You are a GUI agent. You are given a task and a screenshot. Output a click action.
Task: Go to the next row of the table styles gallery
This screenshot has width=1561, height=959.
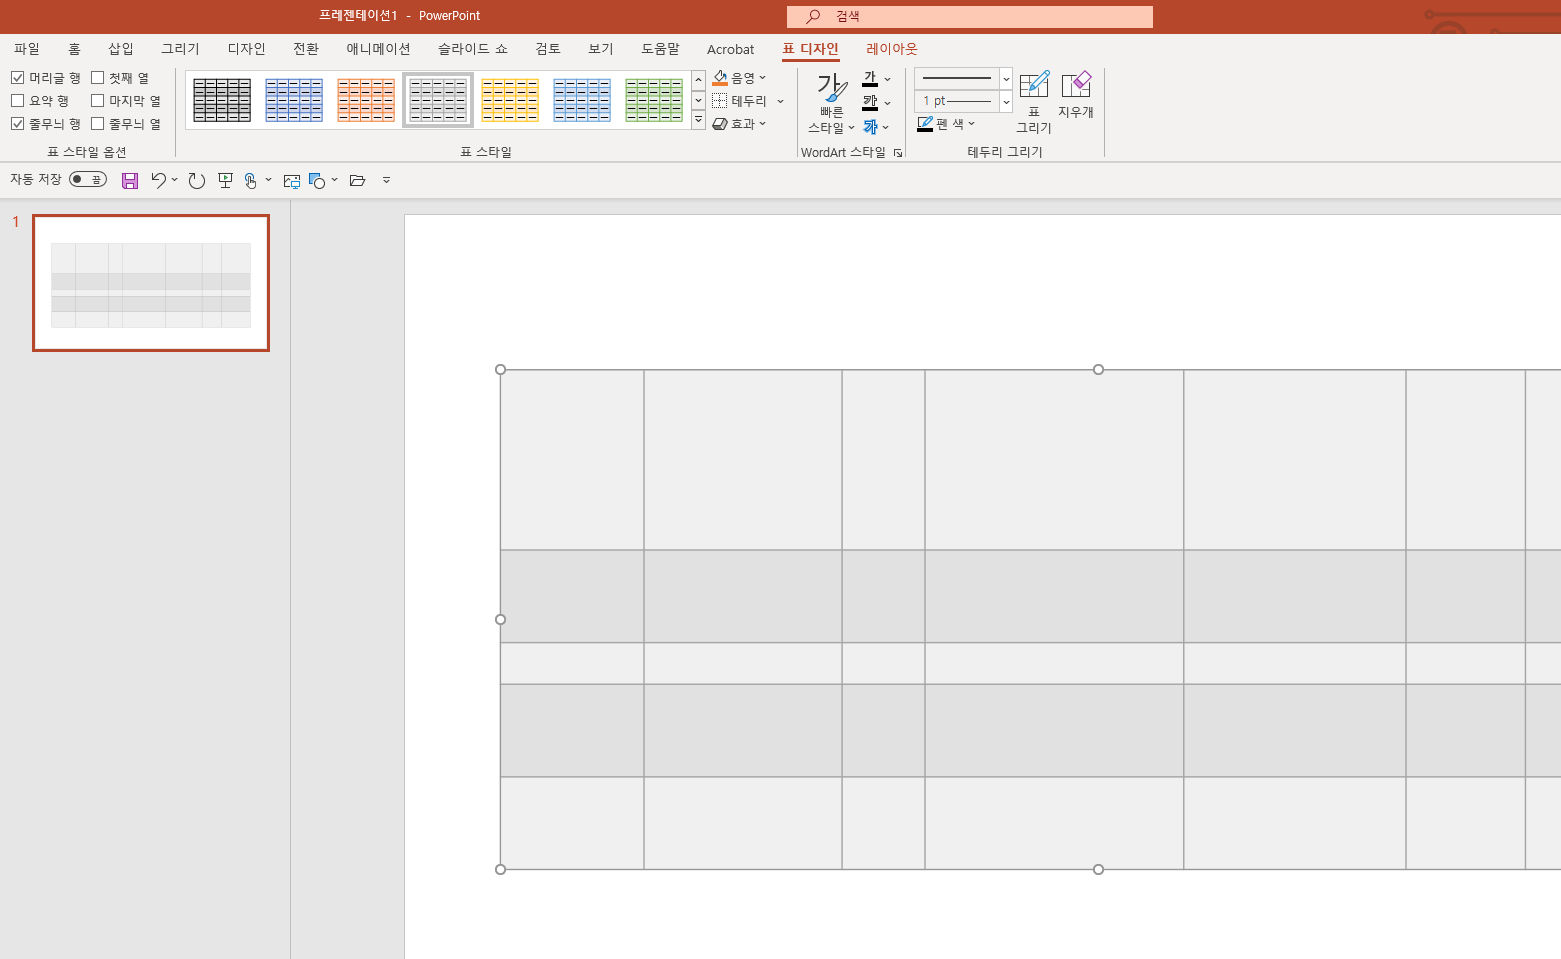coord(698,101)
